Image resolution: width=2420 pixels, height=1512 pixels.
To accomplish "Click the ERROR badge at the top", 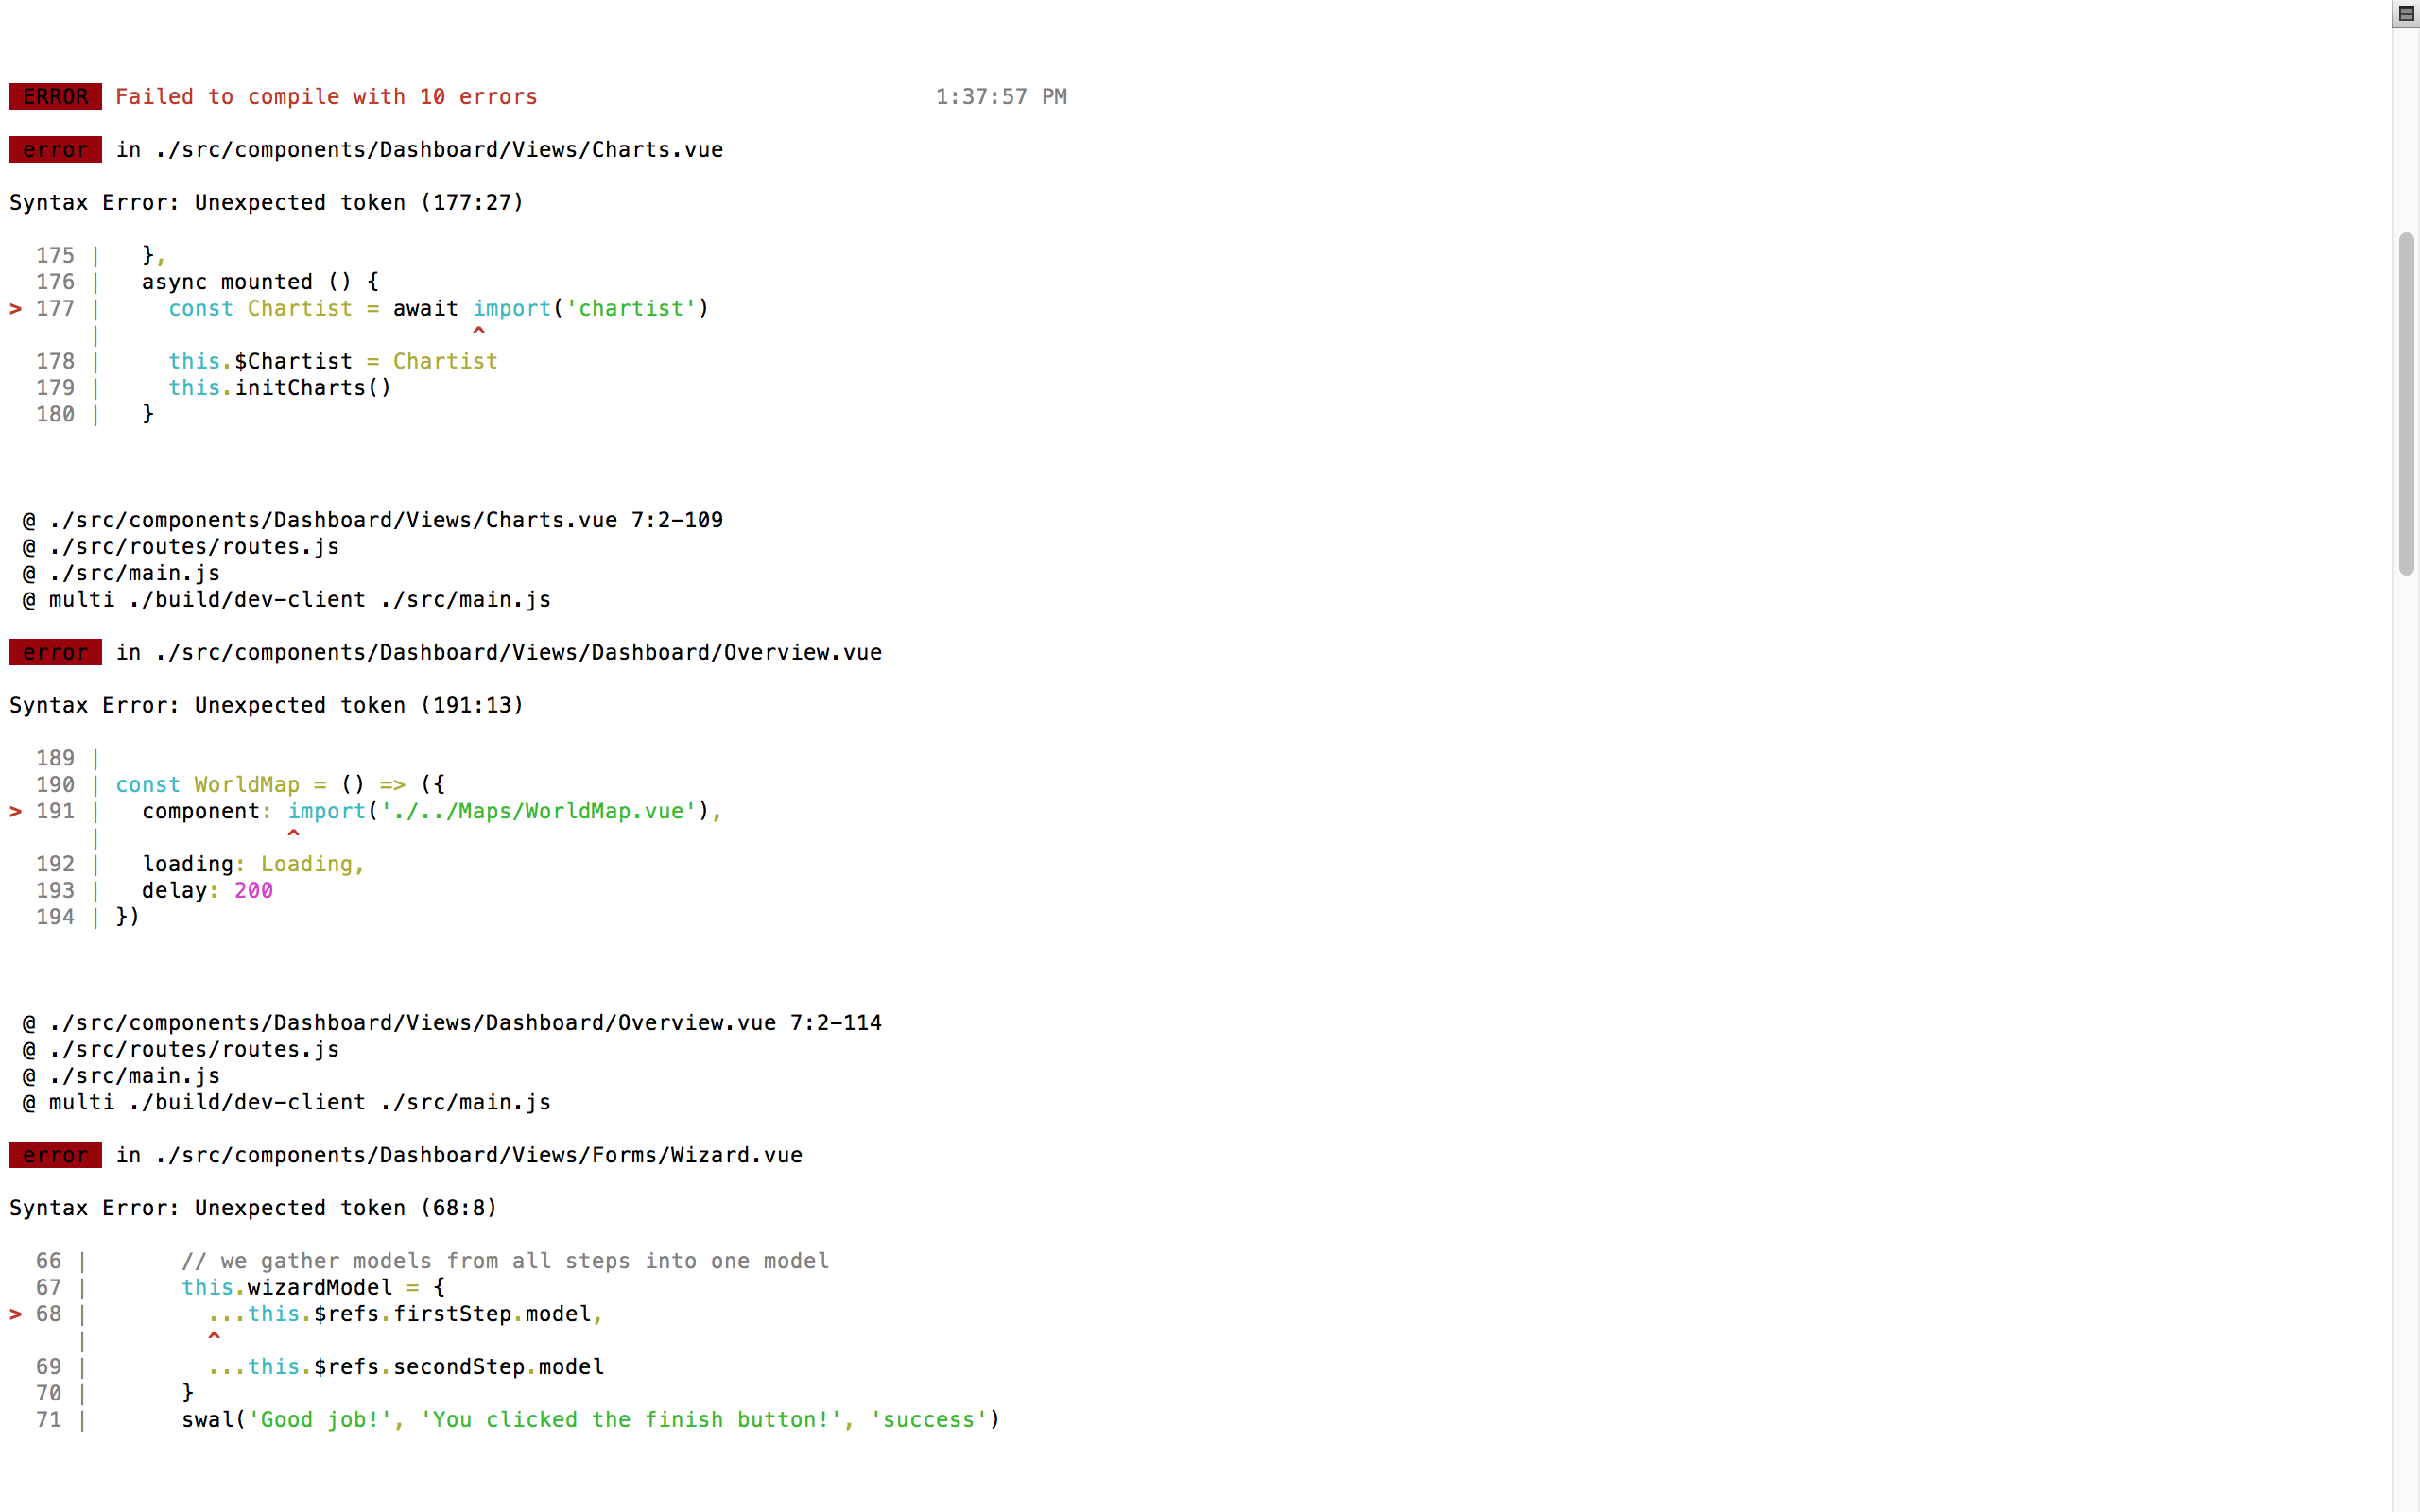I will pyautogui.click(x=55, y=97).
